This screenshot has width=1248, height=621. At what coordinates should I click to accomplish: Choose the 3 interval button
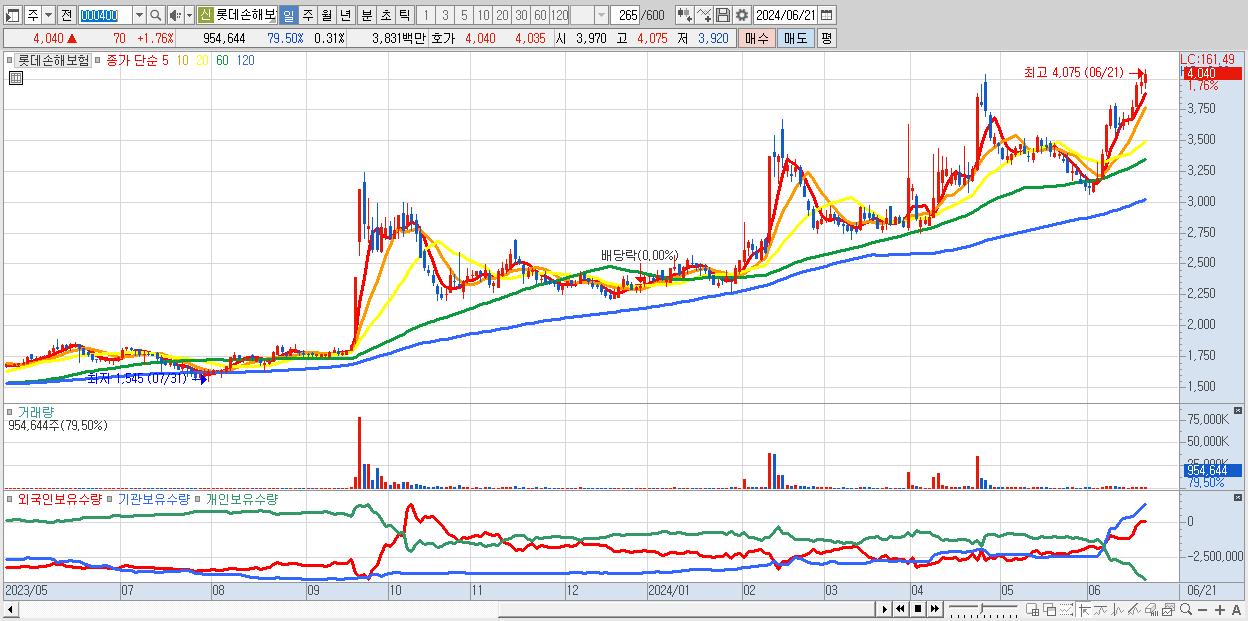(x=445, y=15)
